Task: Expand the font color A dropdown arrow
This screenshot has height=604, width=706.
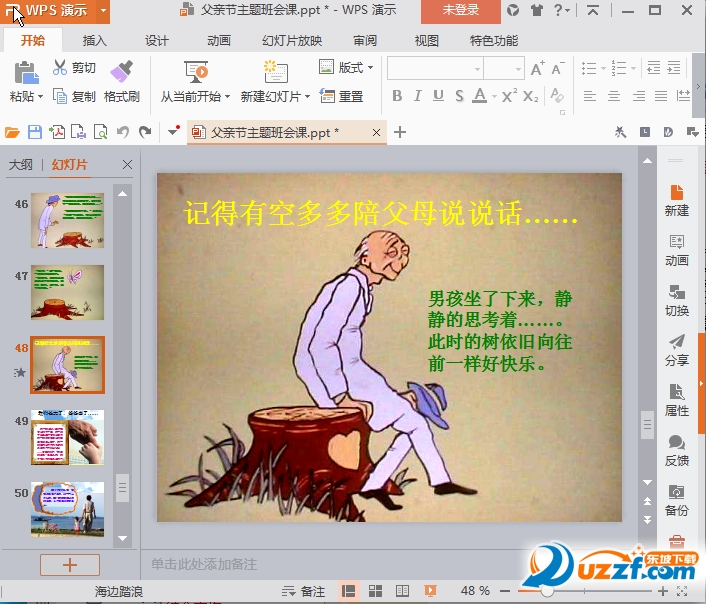Action: coord(494,96)
